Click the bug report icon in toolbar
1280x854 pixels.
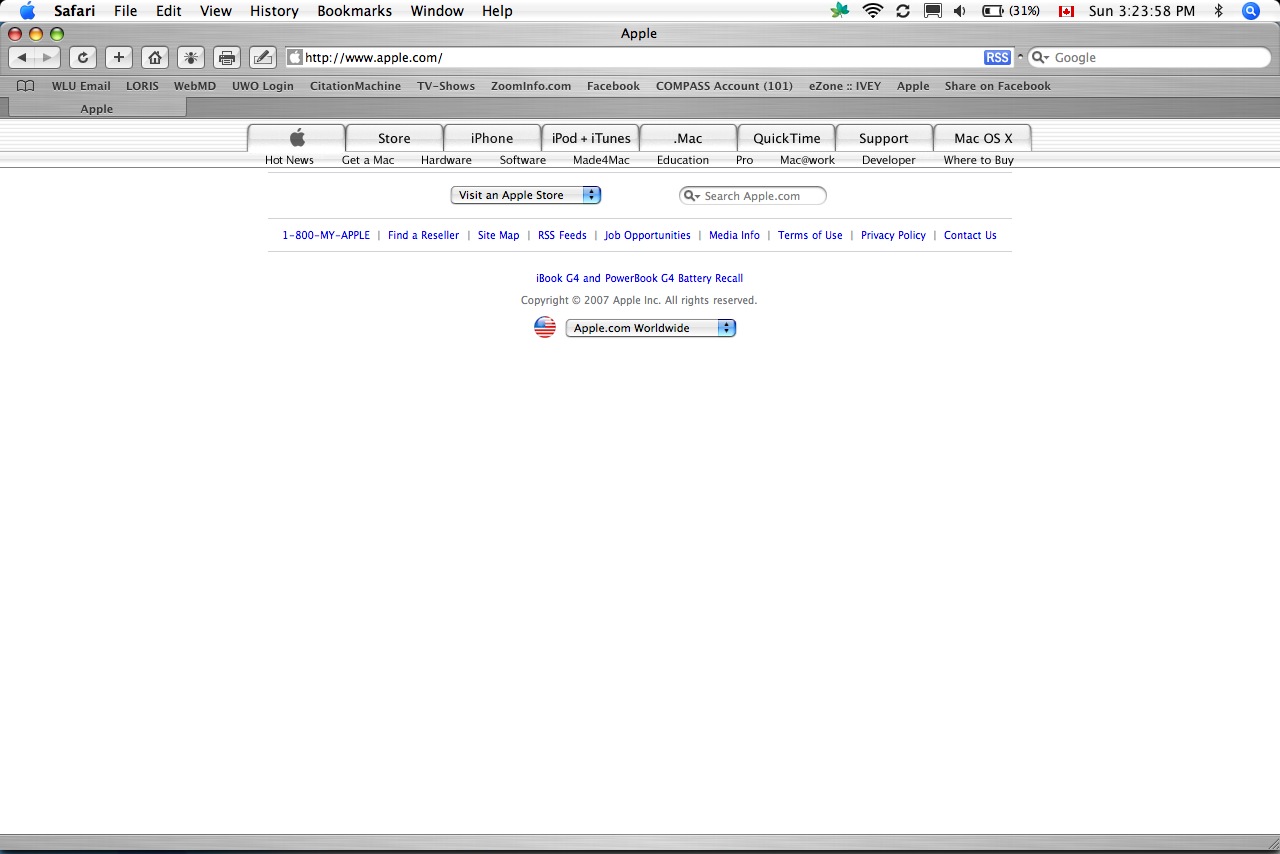[190, 57]
